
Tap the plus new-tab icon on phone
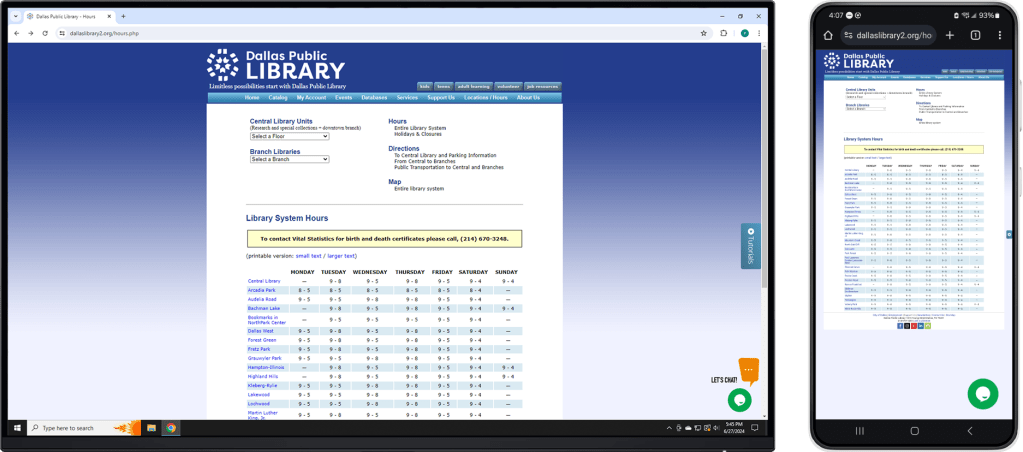[950, 35]
